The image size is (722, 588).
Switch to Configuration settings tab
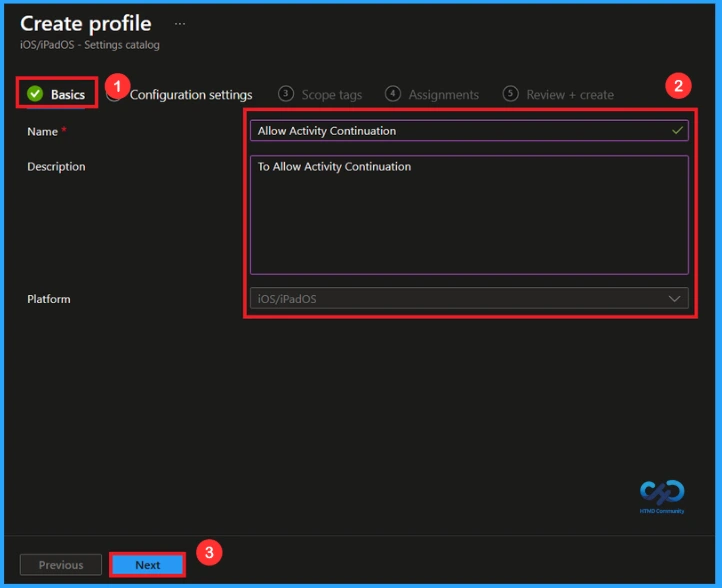(191, 95)
